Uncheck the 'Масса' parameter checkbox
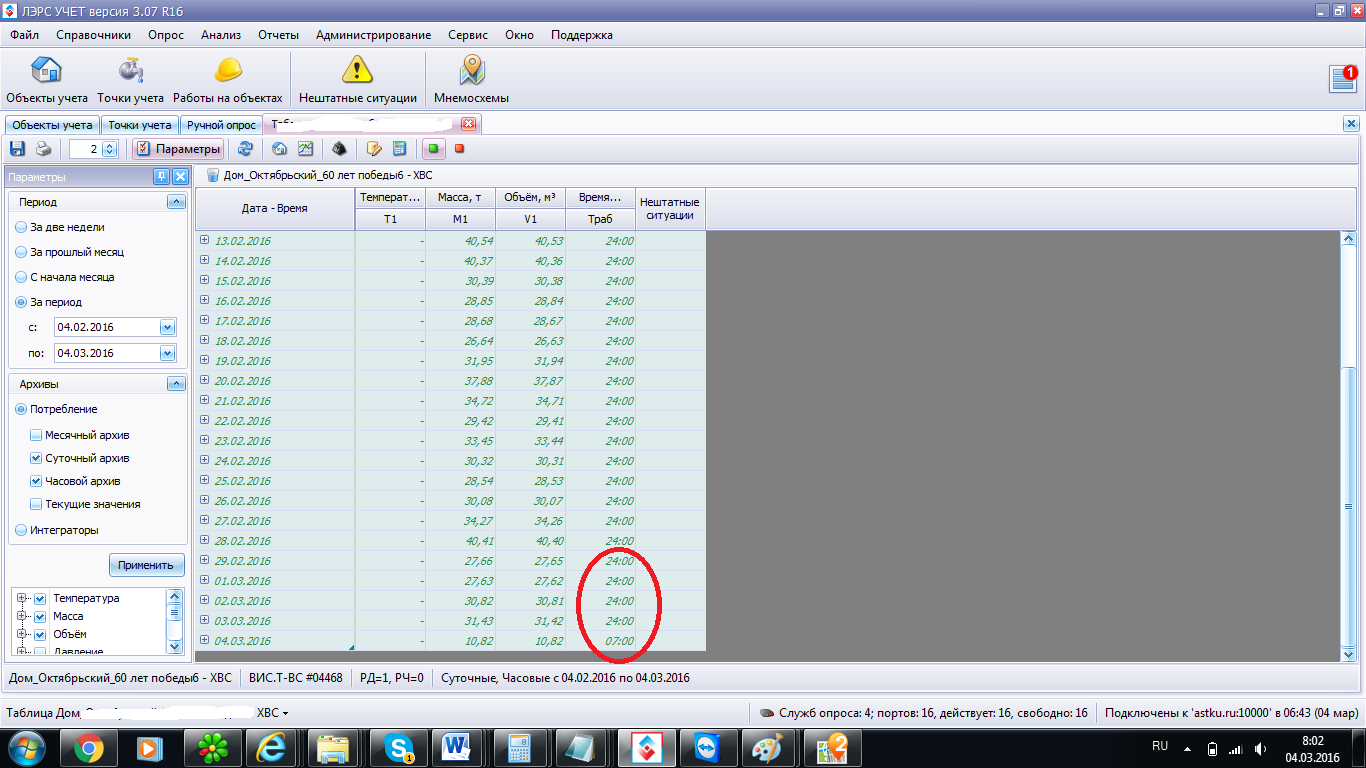This screenshot has width=1366, height=768. [x=40, y=616]
